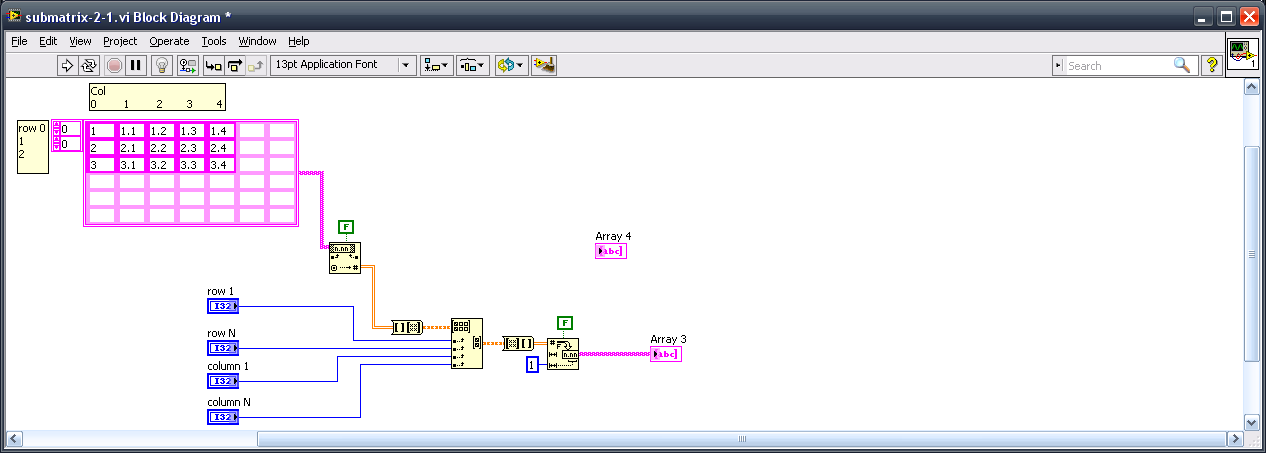The image size is (1266, 453).
Task: Open the 13pt Application Font dropdown
Action: [343, 65]
